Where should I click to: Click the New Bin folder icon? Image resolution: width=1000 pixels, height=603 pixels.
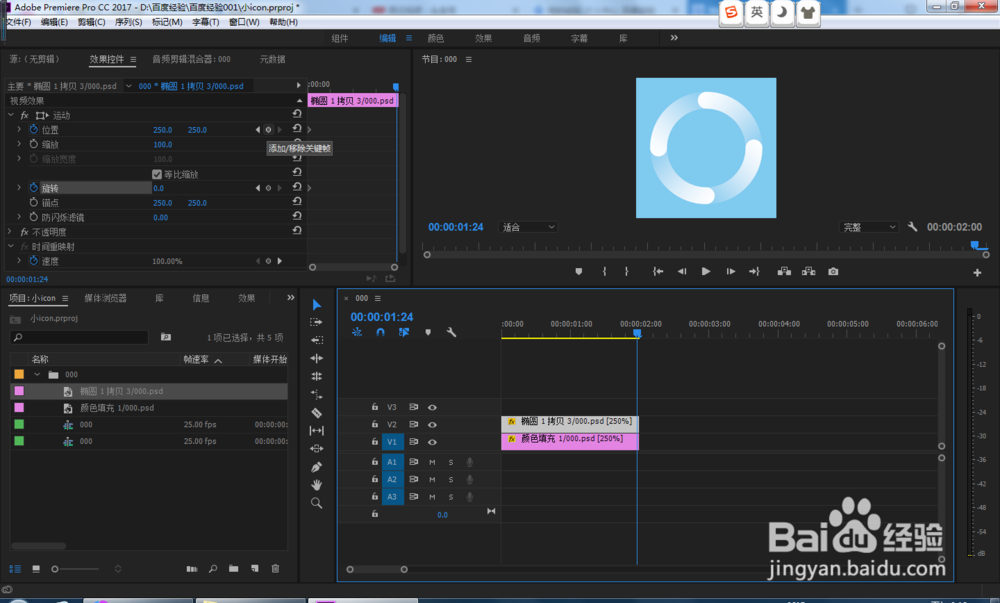click(233, 569)
